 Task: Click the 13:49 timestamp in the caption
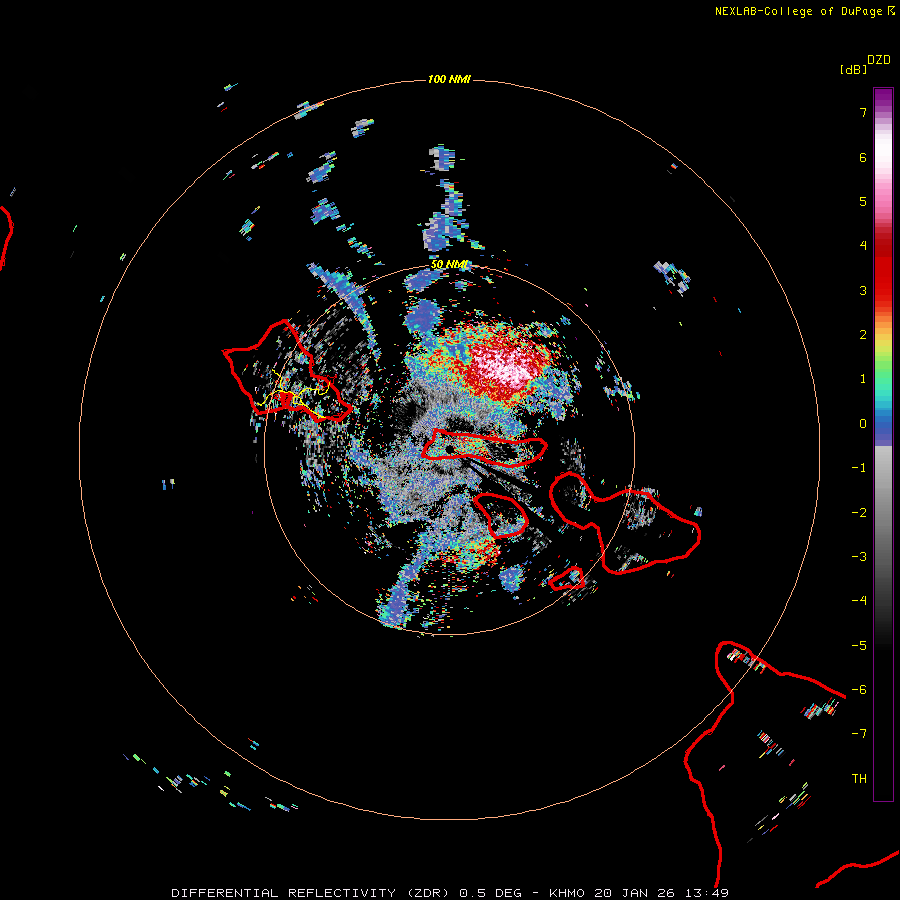[707, 893]
